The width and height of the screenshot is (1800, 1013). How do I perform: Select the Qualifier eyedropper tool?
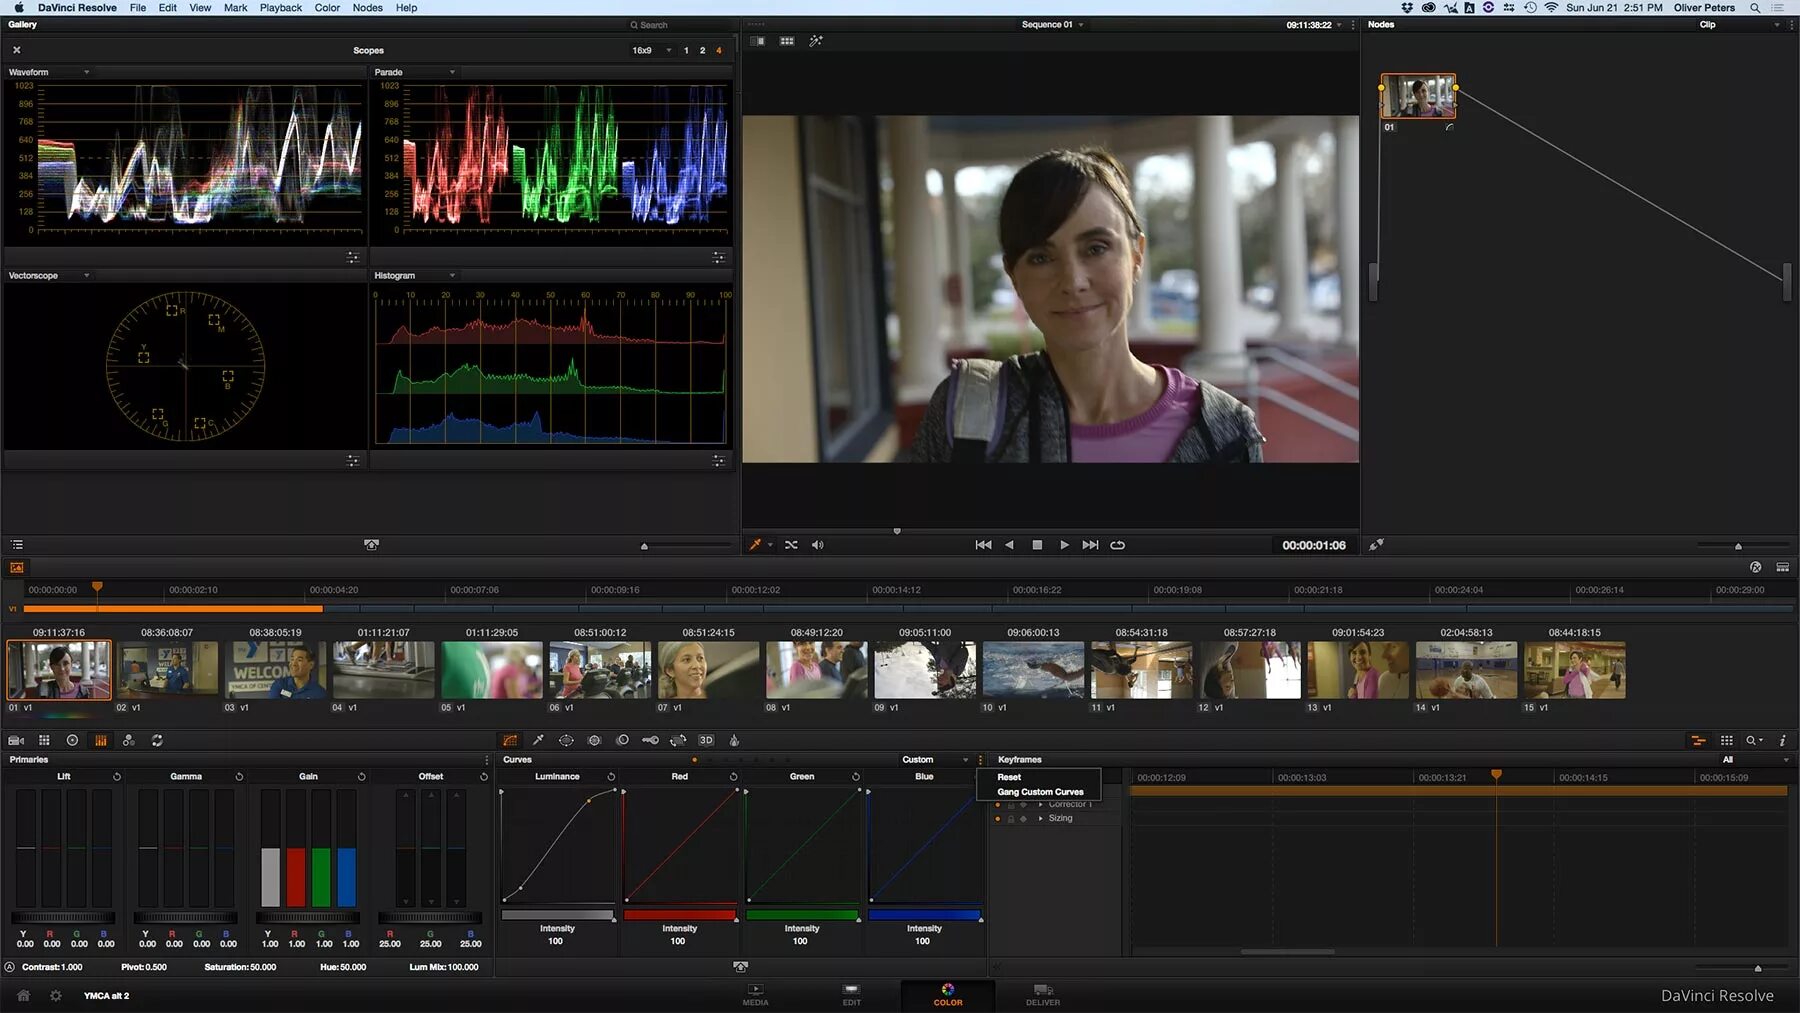538,741
